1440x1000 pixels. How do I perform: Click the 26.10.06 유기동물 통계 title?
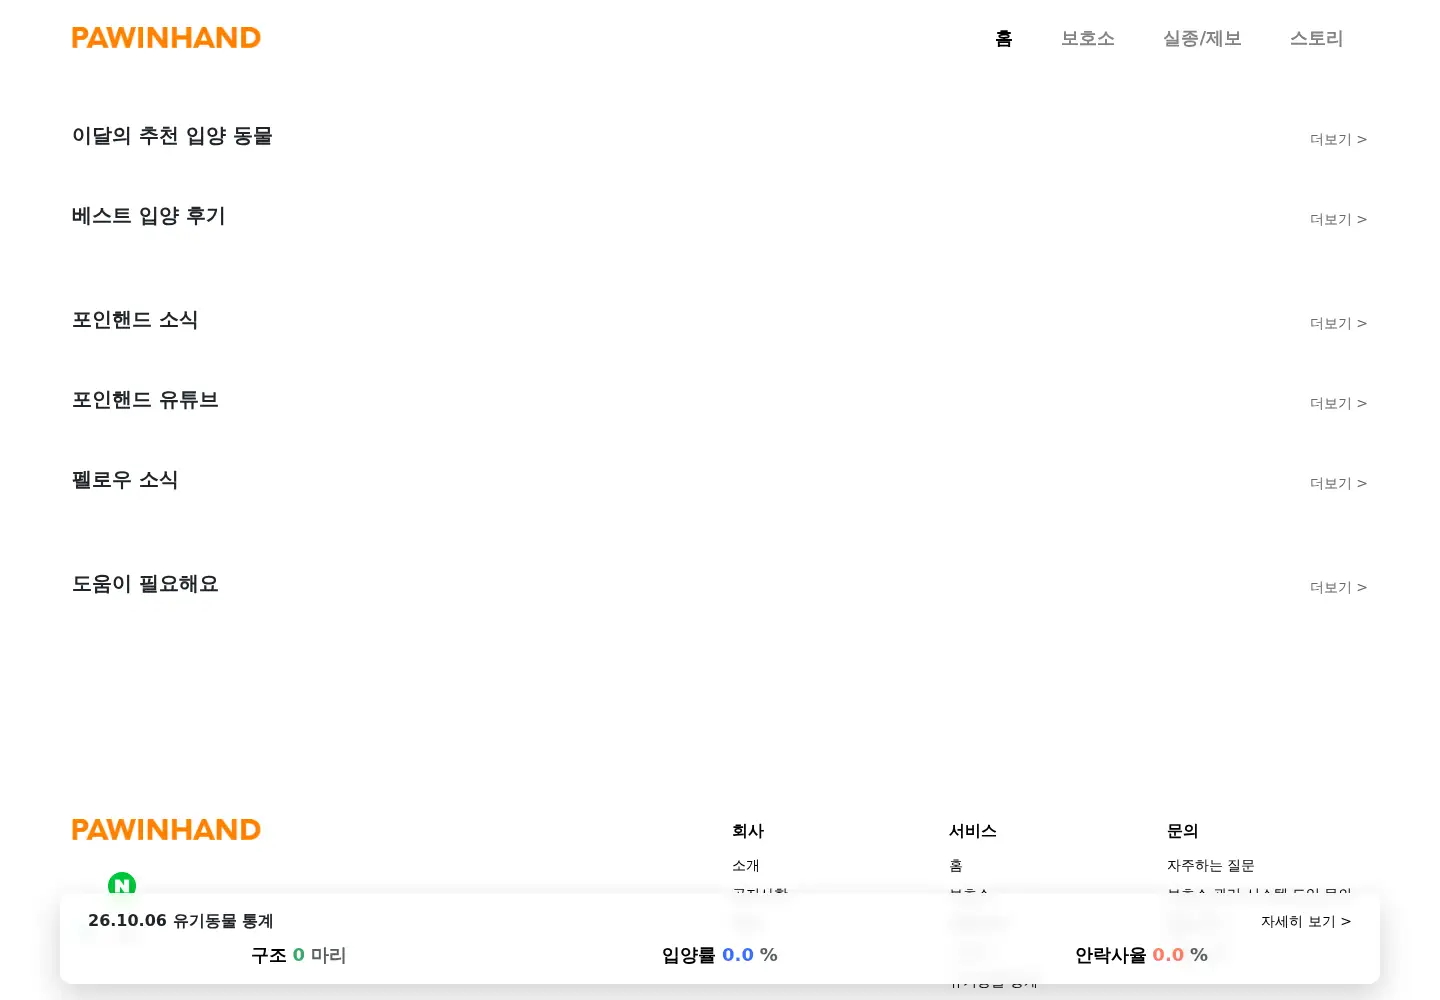(x=181, y=921)
